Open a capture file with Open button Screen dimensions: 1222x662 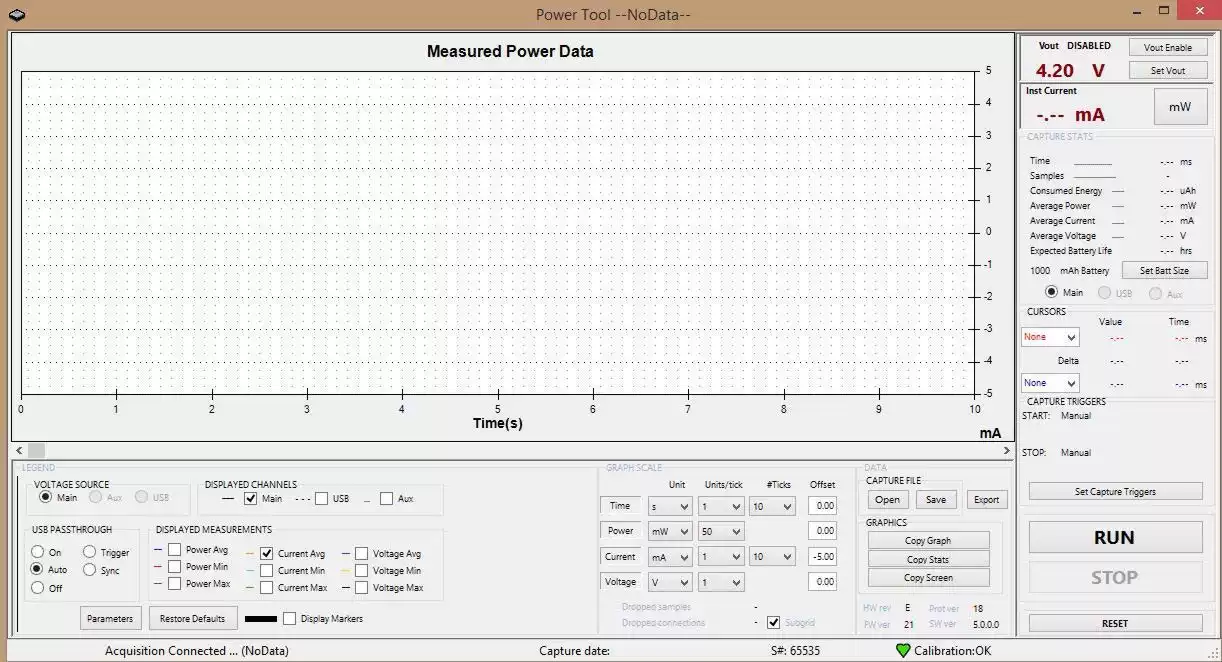point(887,500)
